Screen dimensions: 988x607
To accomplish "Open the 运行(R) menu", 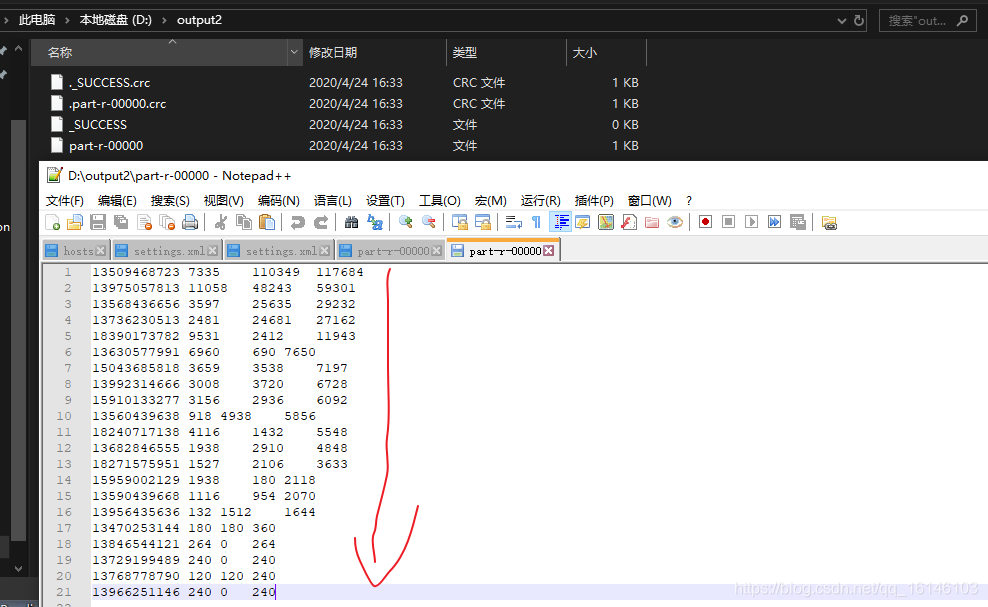I will (541, 200).
